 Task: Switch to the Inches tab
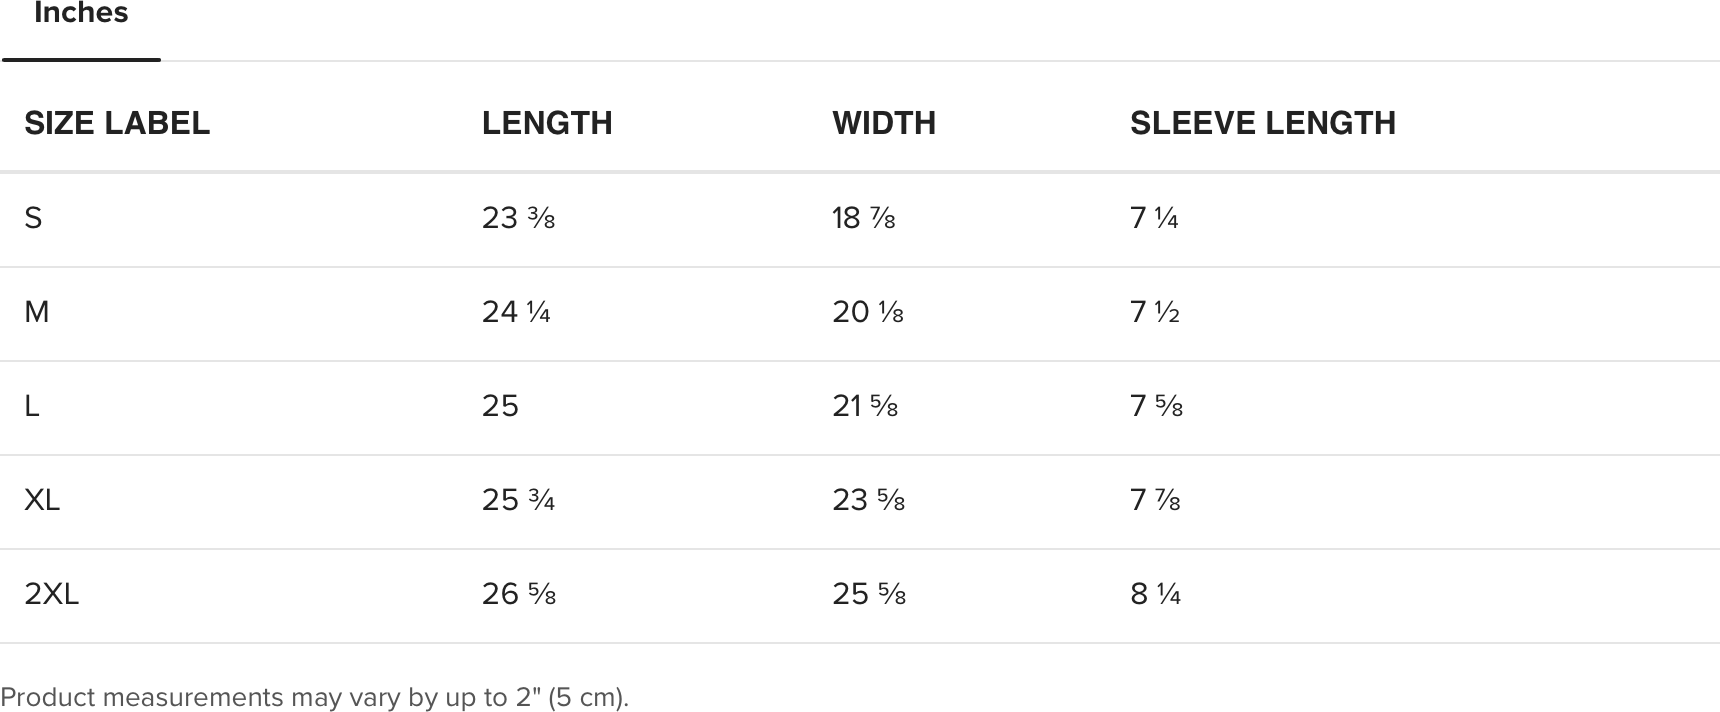pyautogui.click(x=81, y=14)
